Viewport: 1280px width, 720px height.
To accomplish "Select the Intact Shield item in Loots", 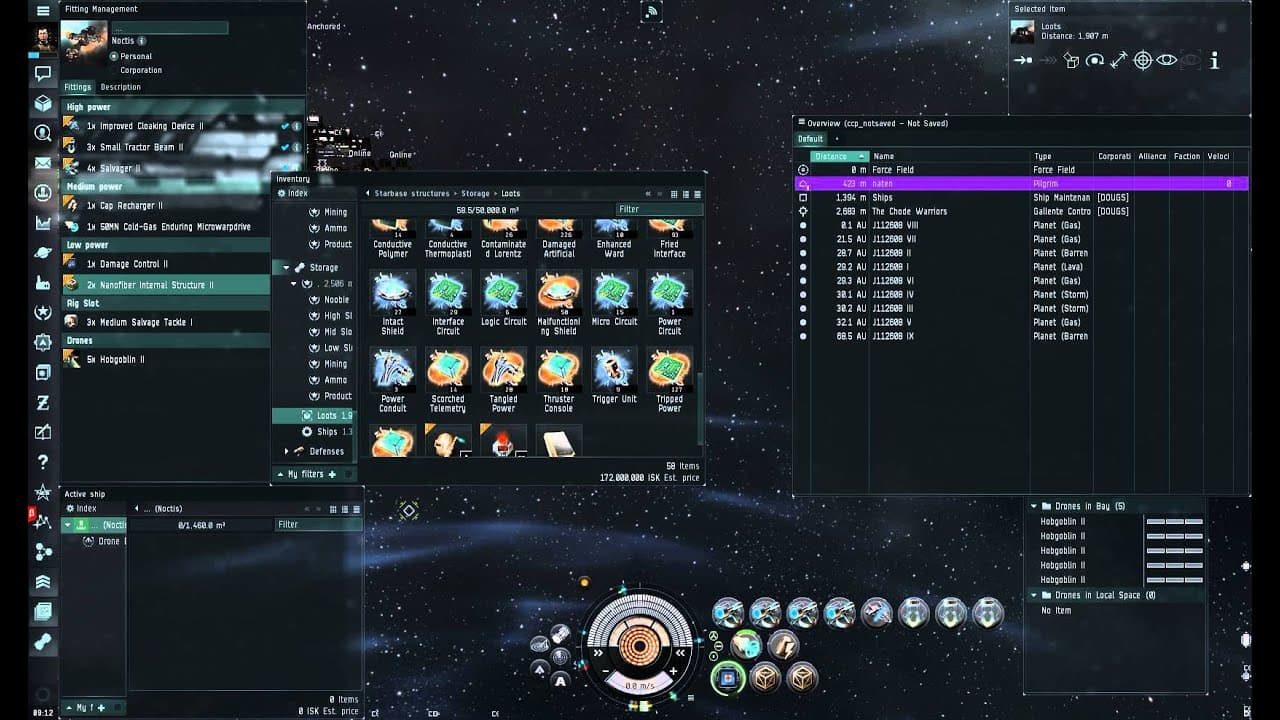I will coord(392,303).
